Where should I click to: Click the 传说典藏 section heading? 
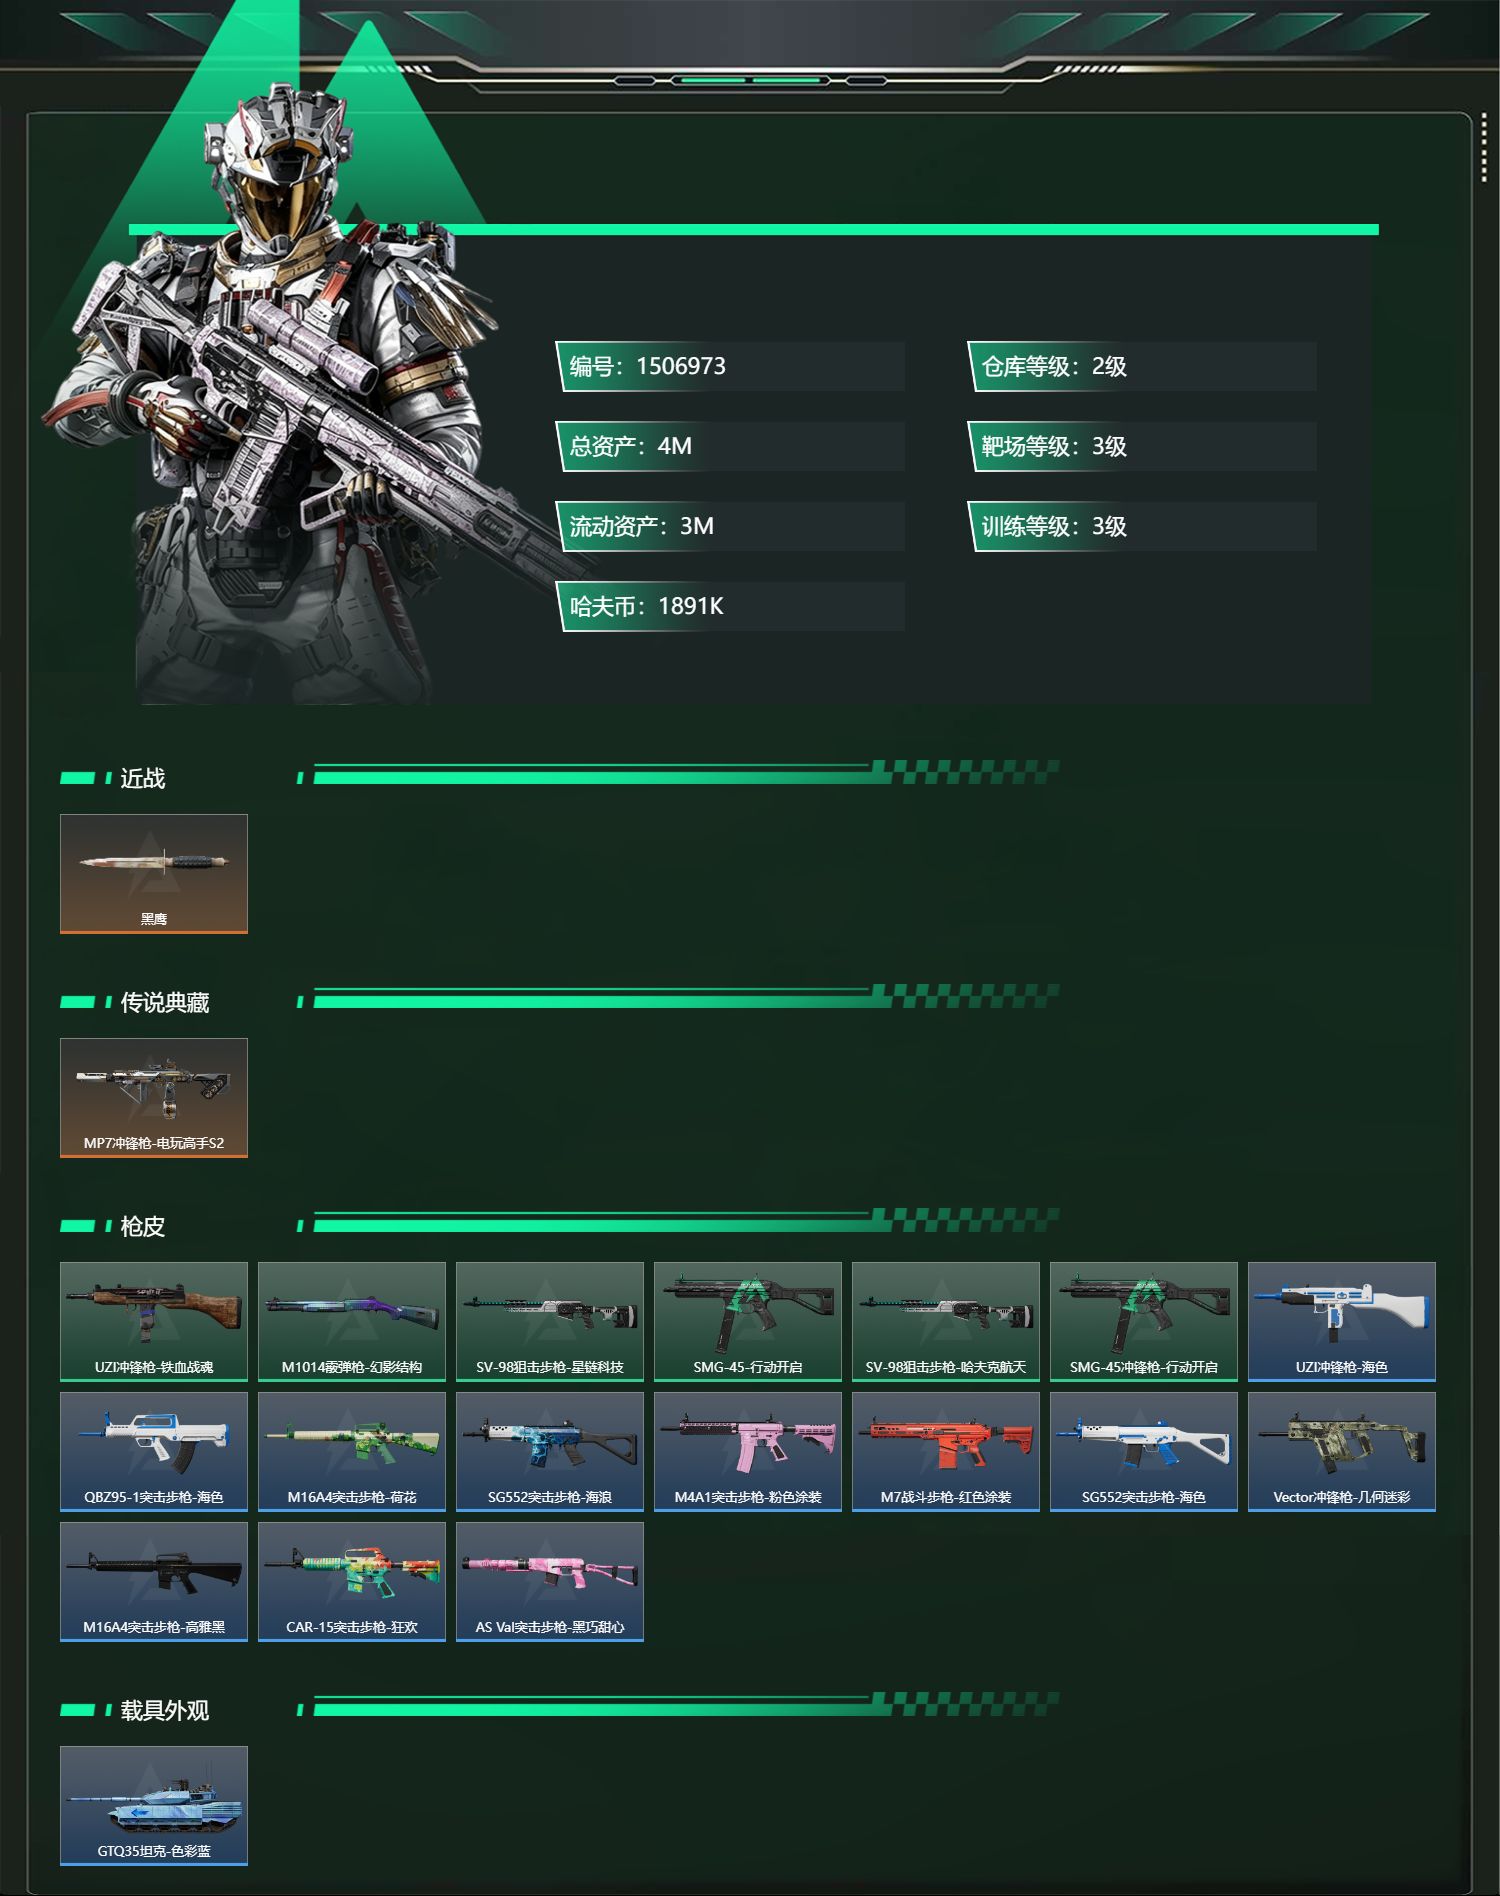tap(165, 1002)
